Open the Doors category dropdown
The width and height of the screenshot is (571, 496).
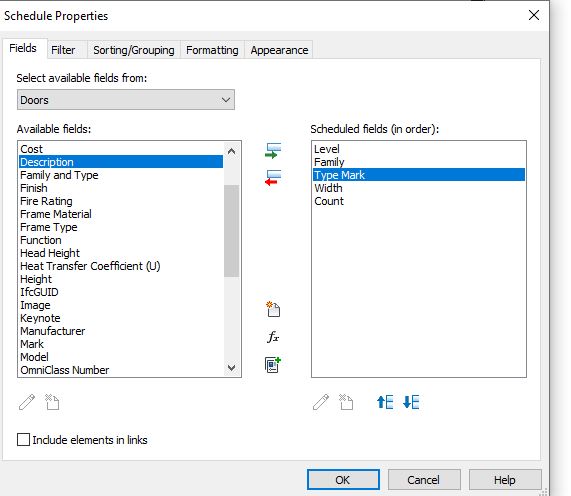(126, 100)
